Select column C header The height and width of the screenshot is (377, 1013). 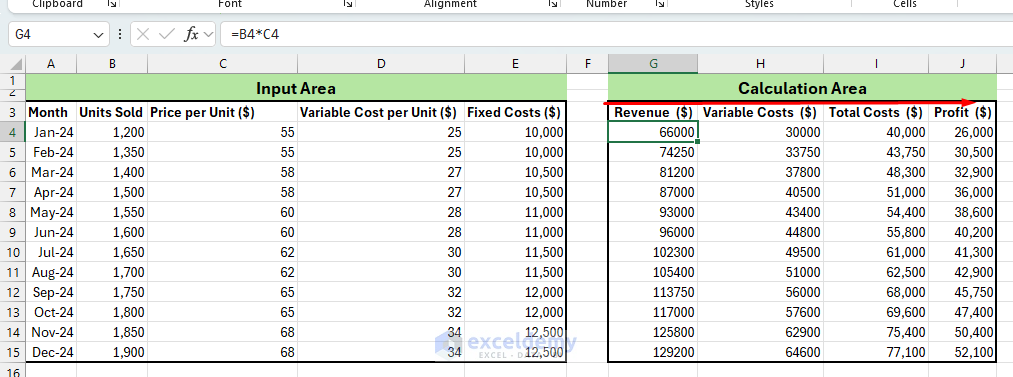222,64
